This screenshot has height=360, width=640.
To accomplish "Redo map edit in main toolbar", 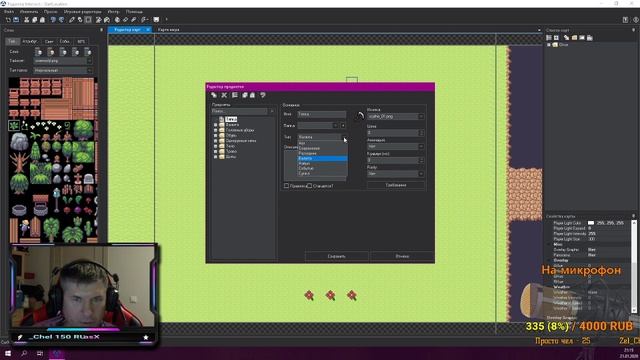I will coord(61,20).
